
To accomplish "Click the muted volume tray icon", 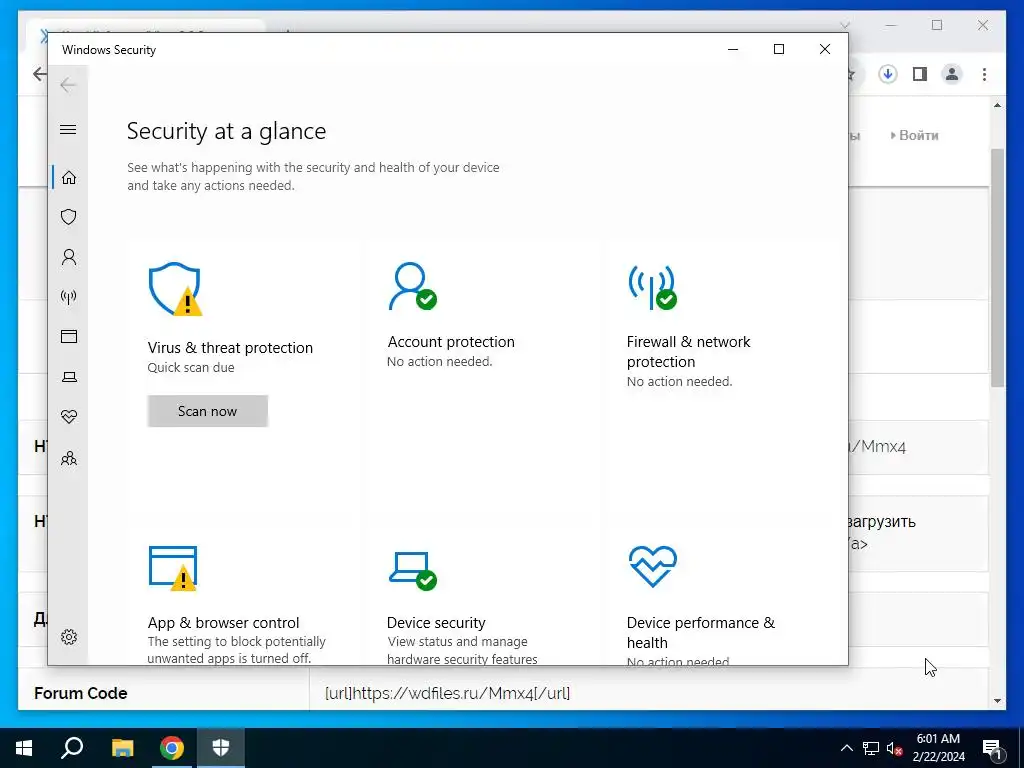I will pos(894,749).
